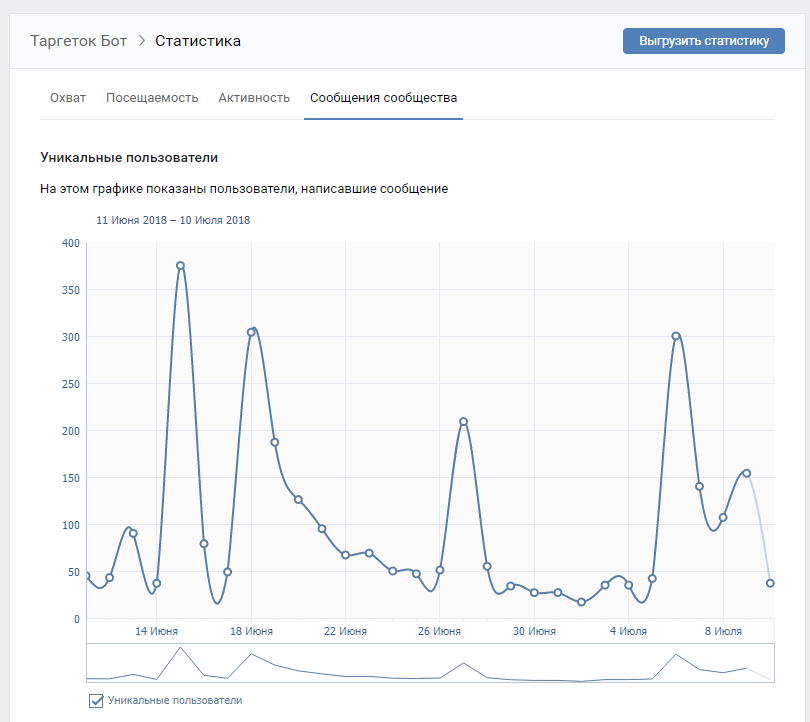
Task: Click the data point near 140 after July peak
Action: (699, 487)
